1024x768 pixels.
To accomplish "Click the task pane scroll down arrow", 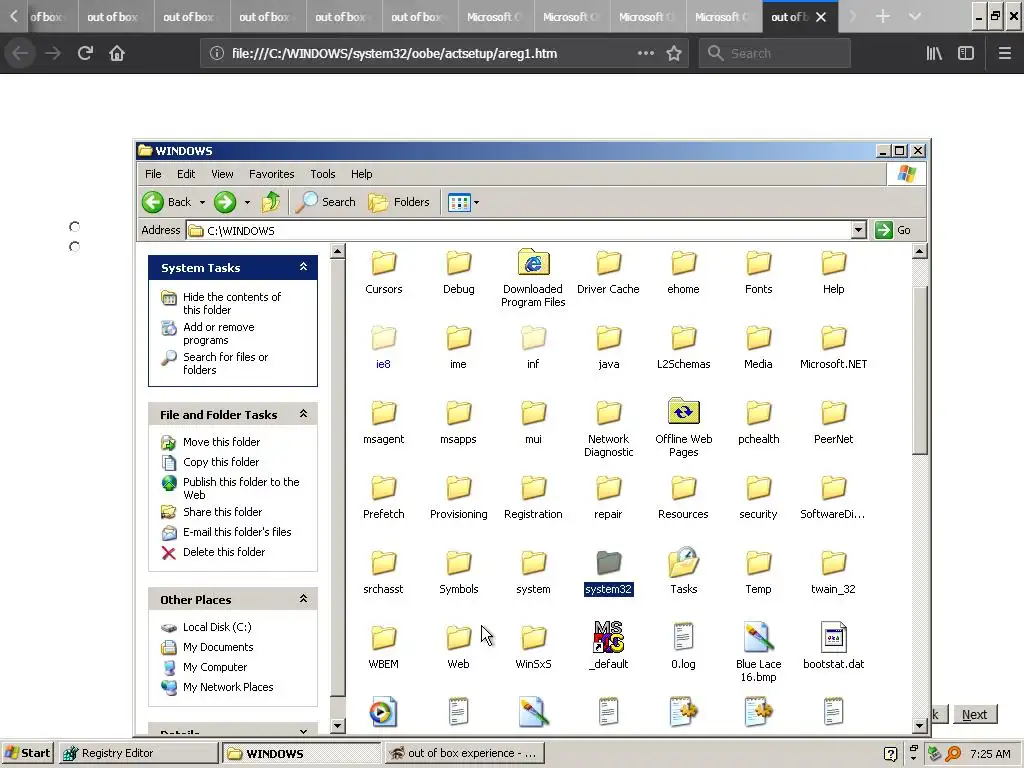I will pos(338,725).
